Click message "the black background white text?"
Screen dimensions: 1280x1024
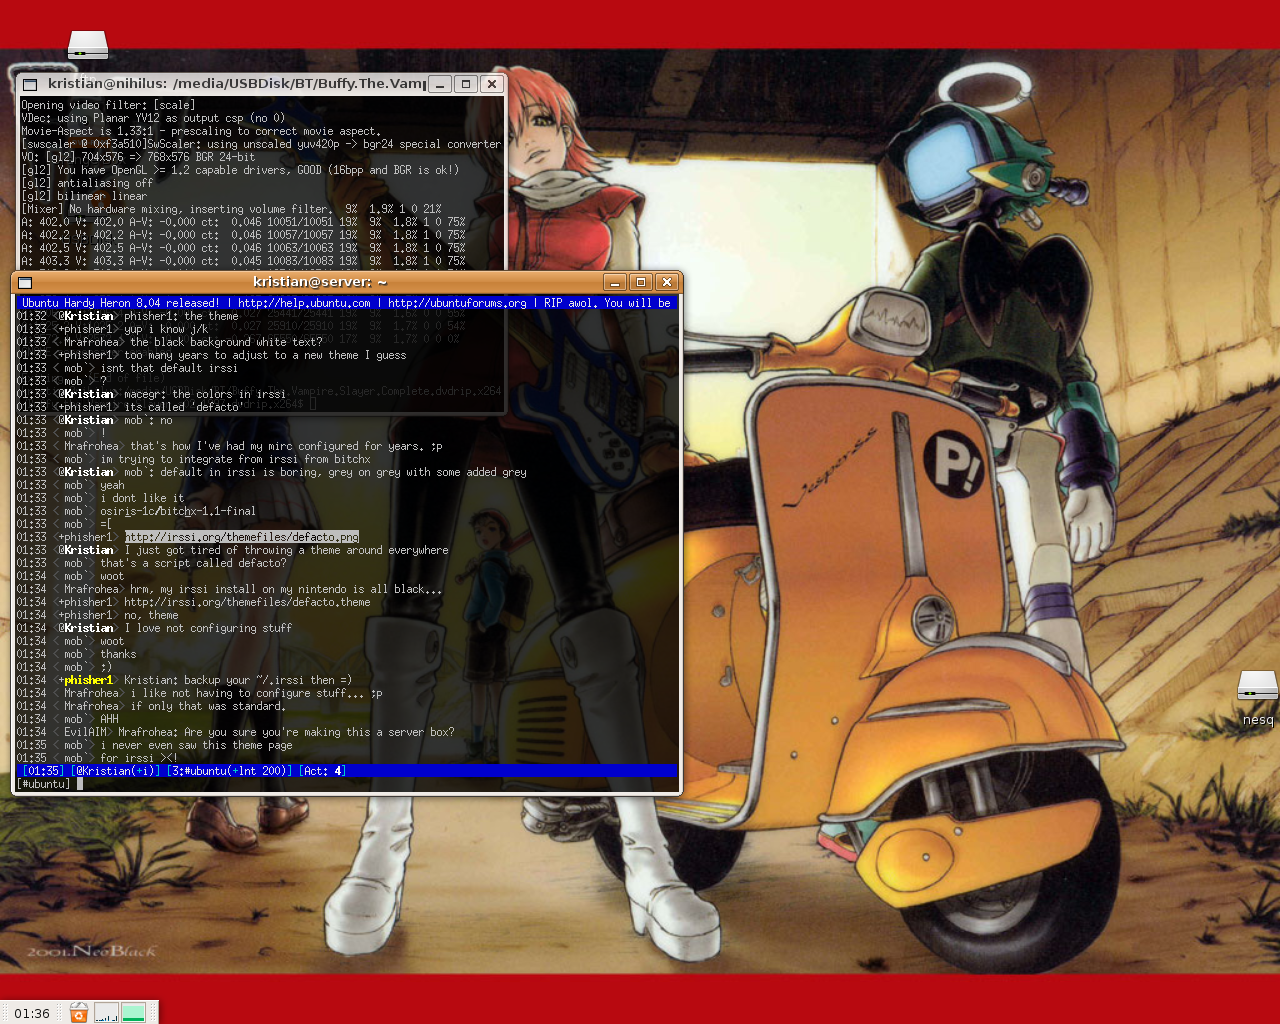click(x=226, y=342)
